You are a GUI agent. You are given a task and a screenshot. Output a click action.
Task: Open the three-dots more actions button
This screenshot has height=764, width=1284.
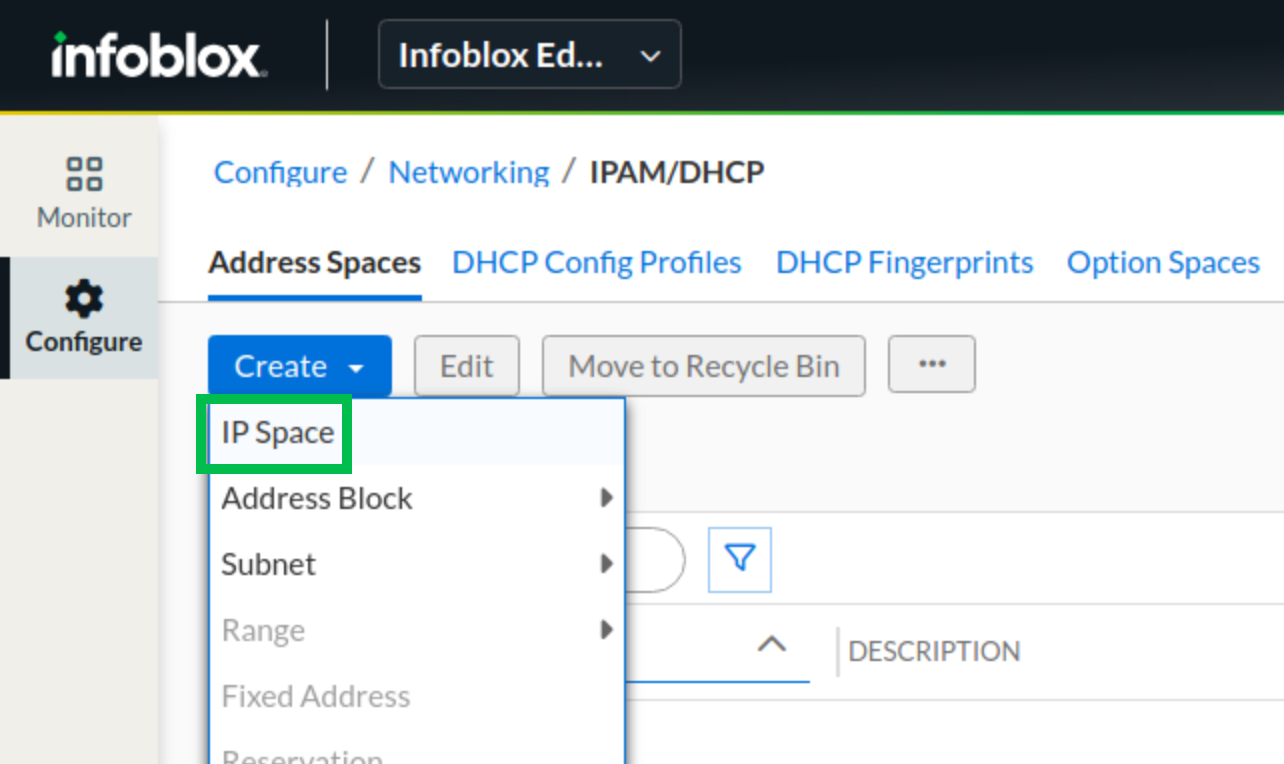pos(931,366)
